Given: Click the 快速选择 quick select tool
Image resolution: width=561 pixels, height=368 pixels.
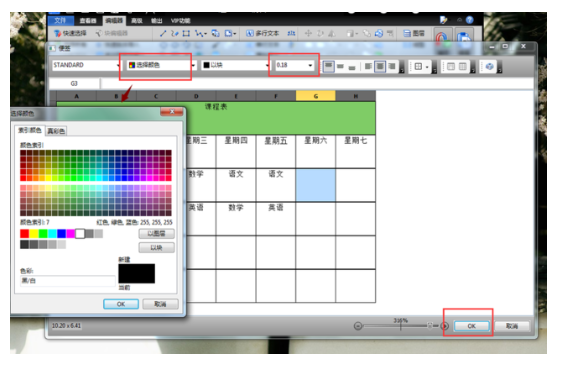Looking at the screenshot, I should coord(70,34).
